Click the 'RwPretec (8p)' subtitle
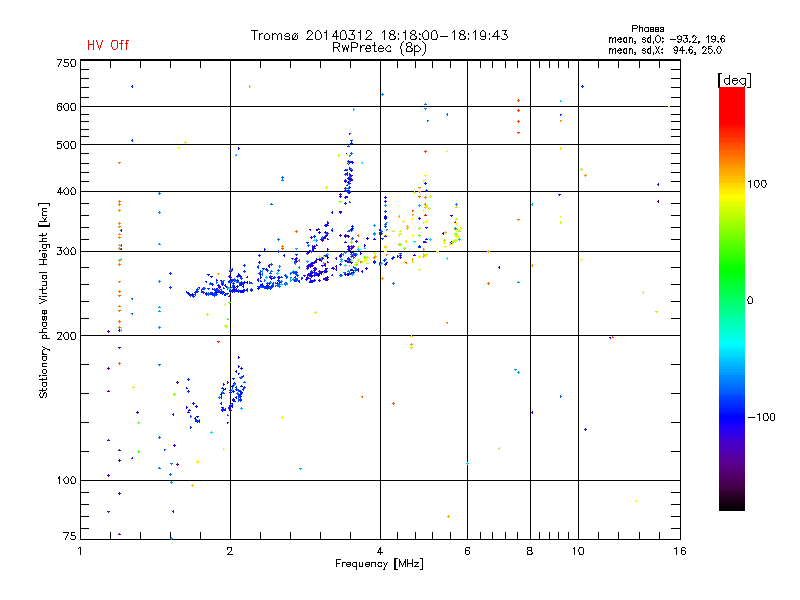Screen dimensions: 800x600 coord(379,48)
